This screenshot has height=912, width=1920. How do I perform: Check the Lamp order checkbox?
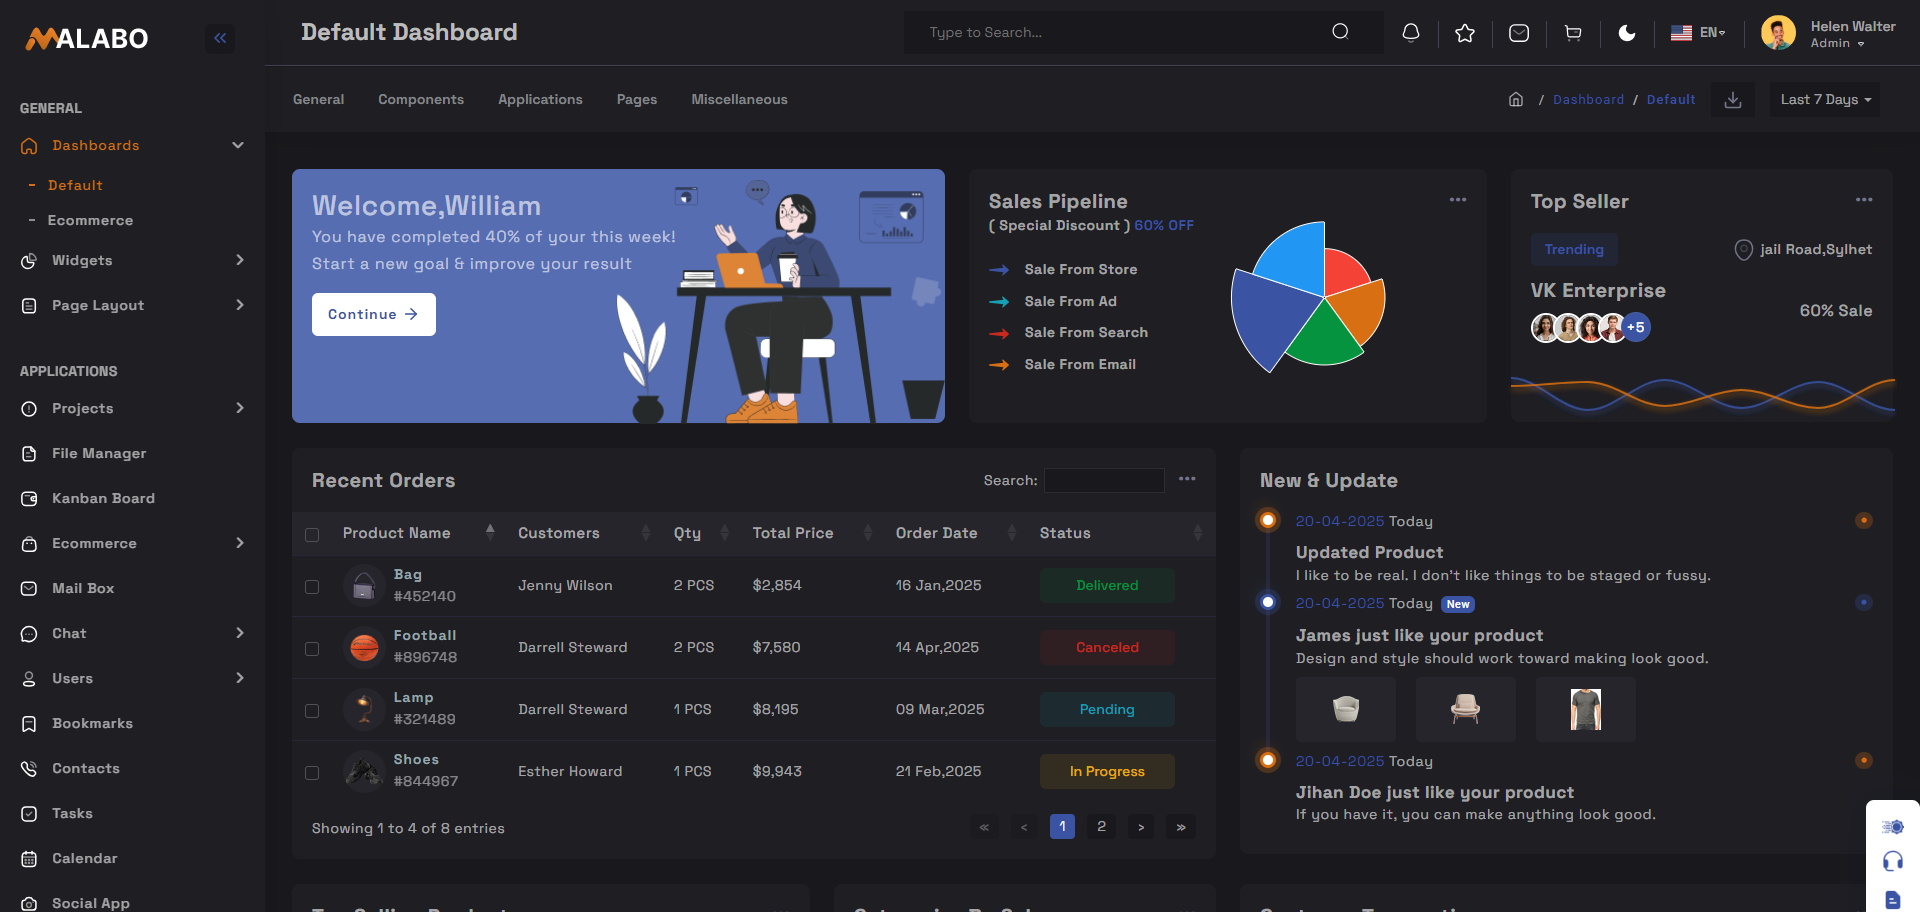coord(312,711)
